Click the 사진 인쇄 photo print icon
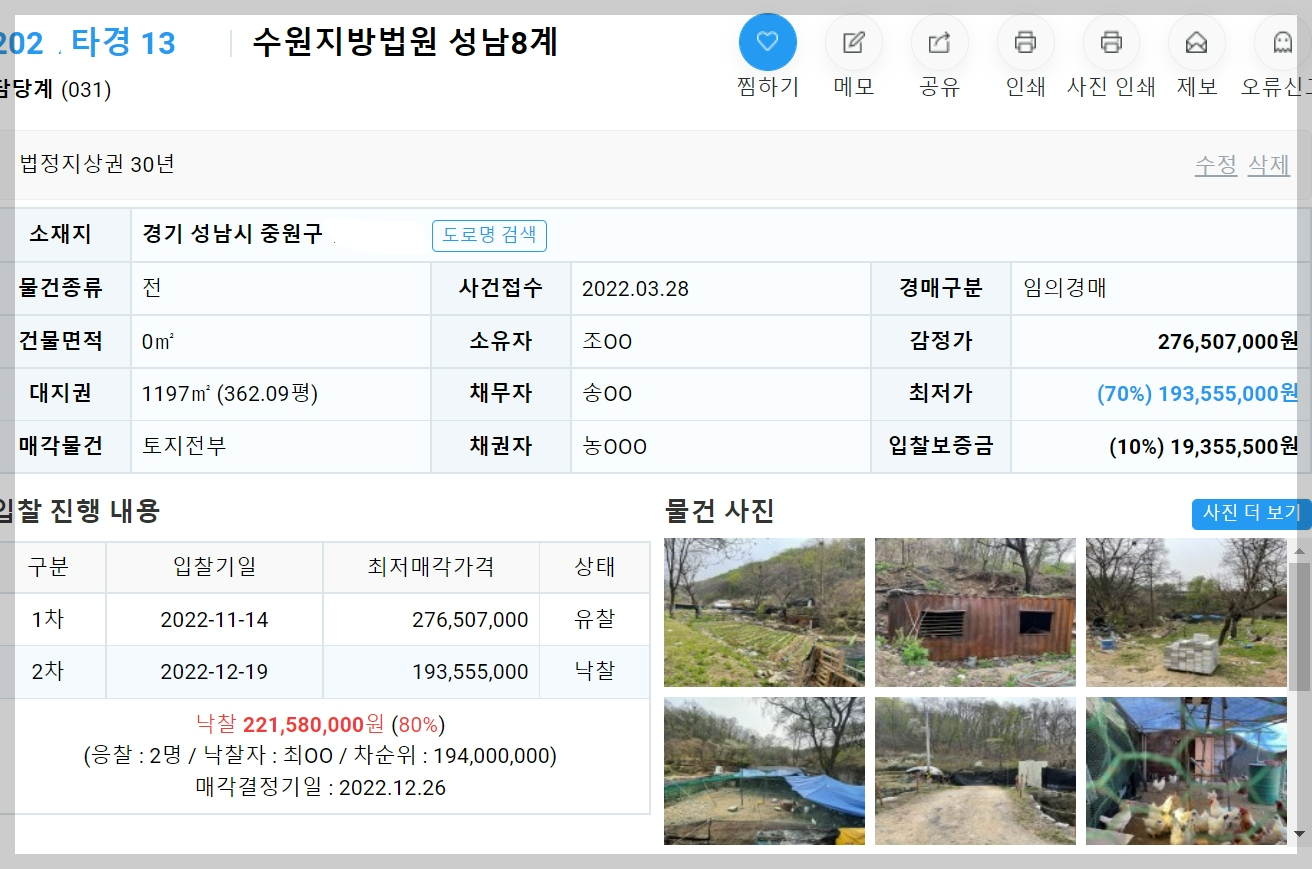The height and width of the screenshot is (869, 1312). pos(1111,42)
